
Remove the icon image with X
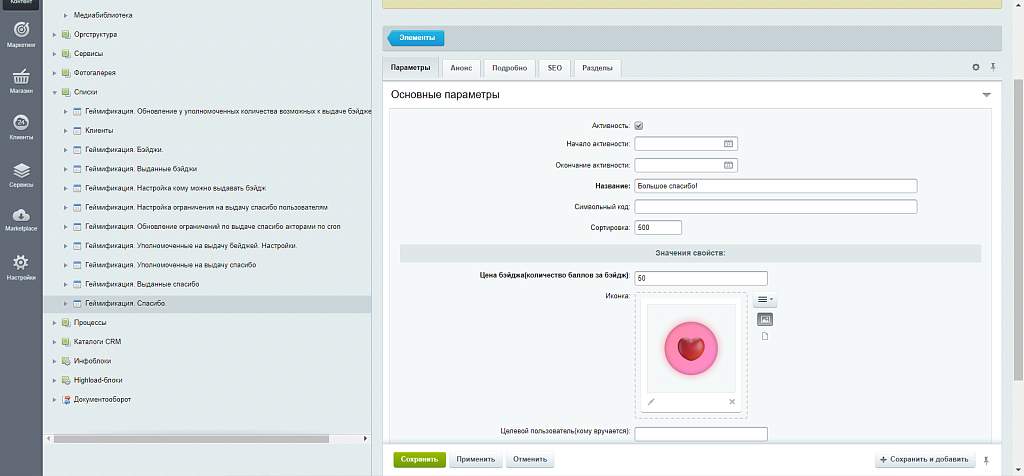click(732, 401)
